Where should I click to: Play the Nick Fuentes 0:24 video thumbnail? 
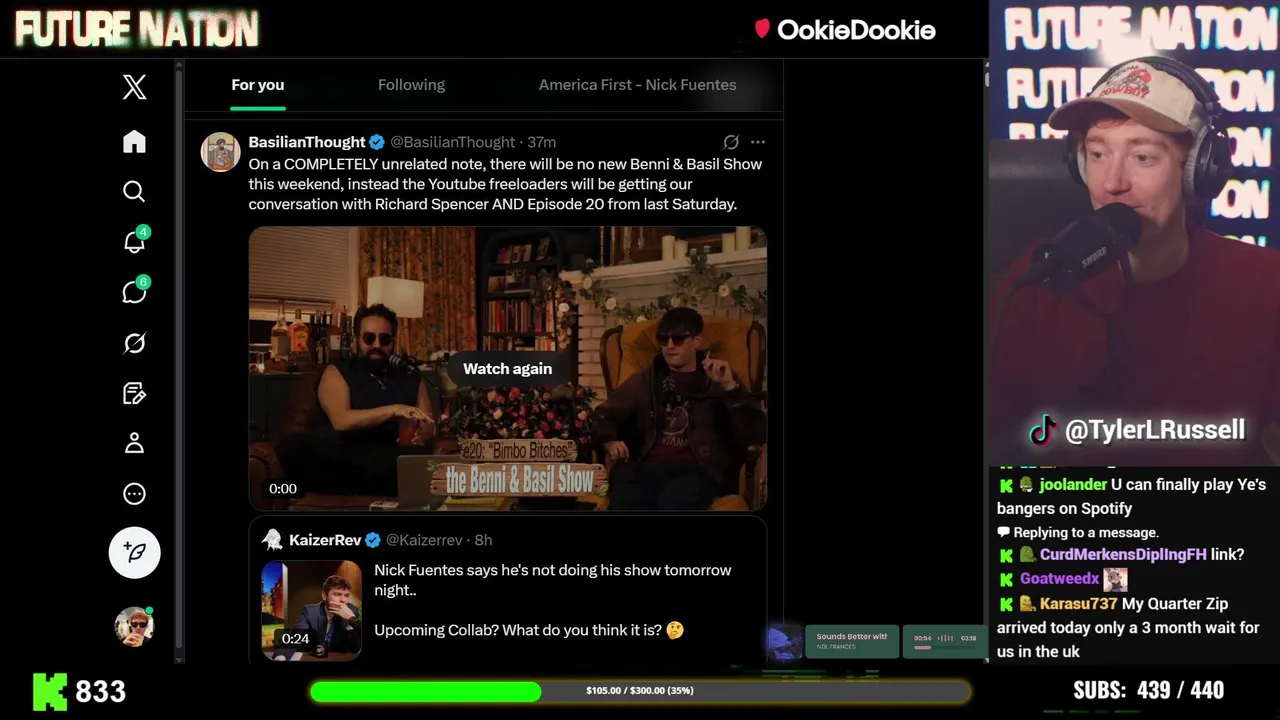click(x=311, y=610)
